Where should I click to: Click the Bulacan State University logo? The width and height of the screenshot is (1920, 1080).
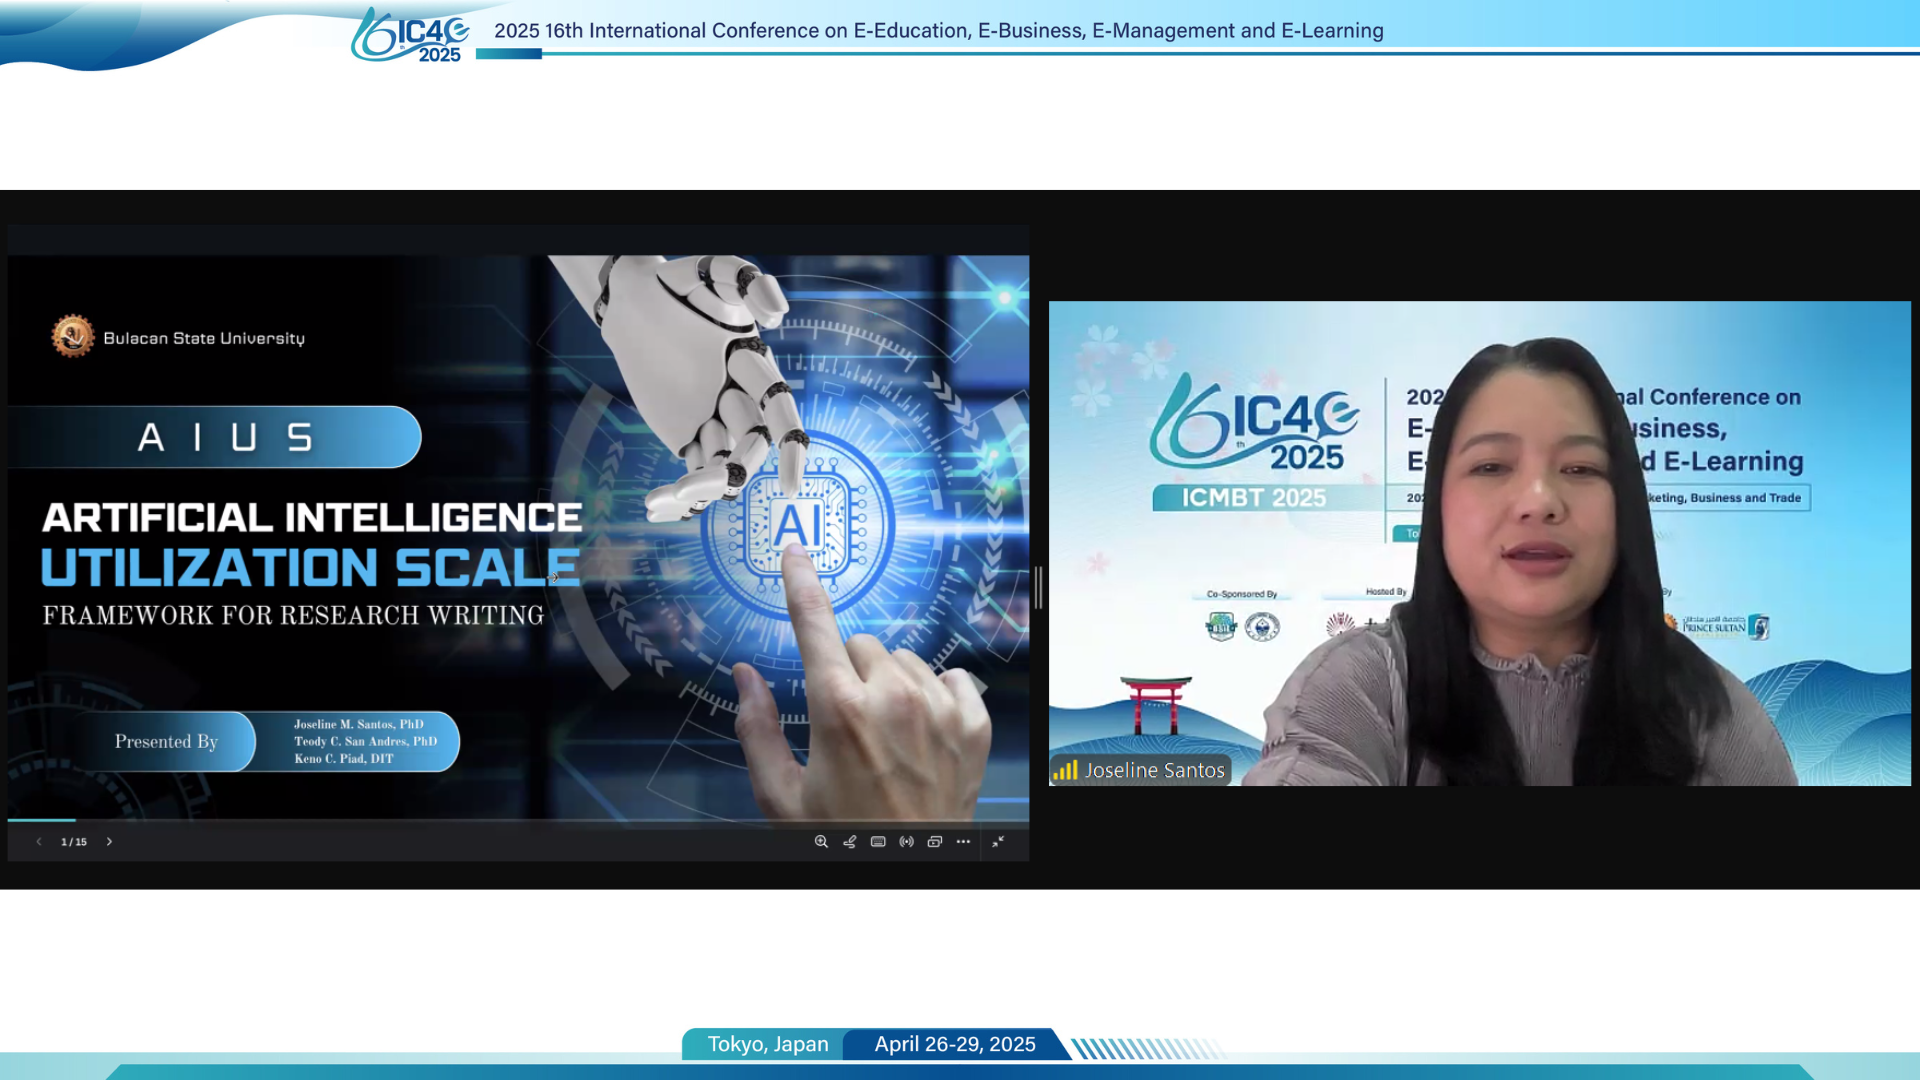tap(73, 337)
